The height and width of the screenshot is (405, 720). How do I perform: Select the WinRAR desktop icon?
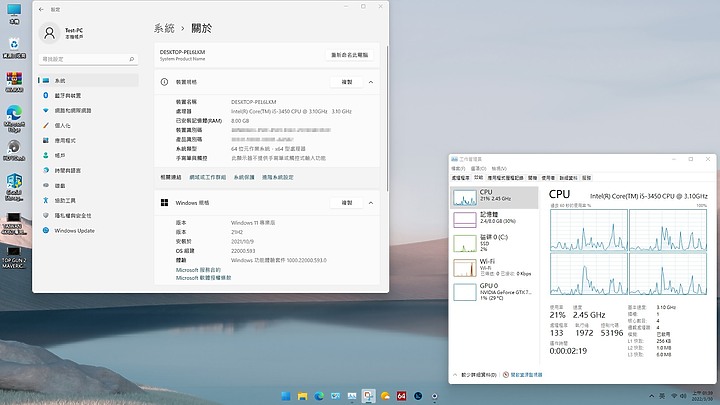click(x=14, y=82)
